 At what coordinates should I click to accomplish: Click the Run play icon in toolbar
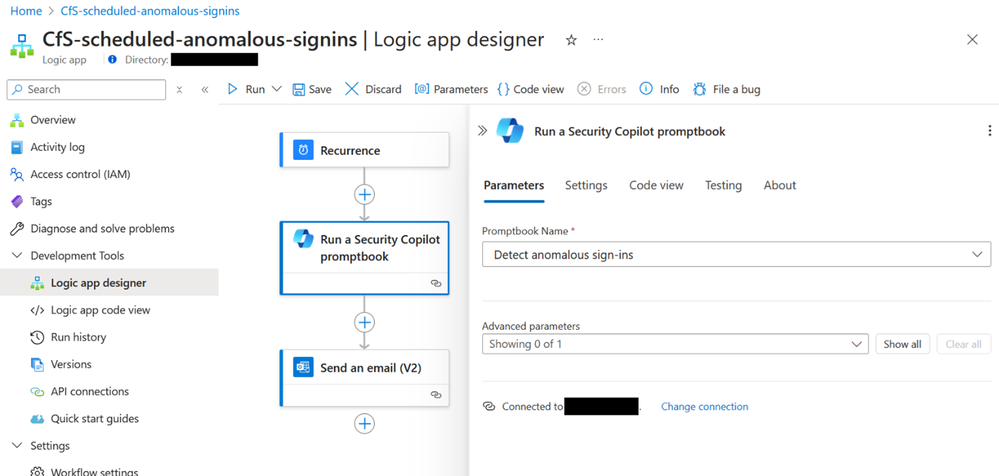coord(233,89)
